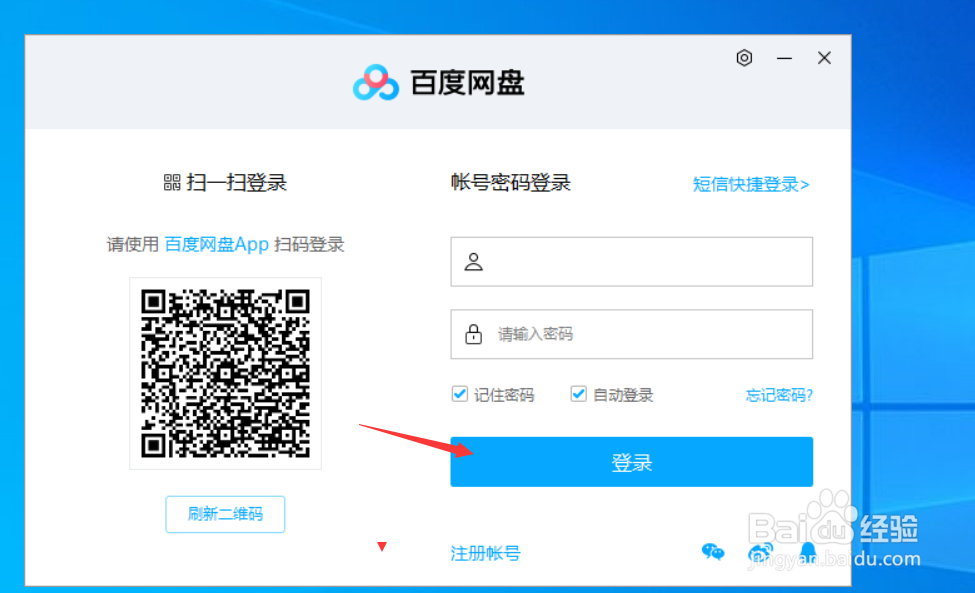Screen dimensions: 975x593
Task: Click the 注册帐号 link
Action: [x=485, y=553]
